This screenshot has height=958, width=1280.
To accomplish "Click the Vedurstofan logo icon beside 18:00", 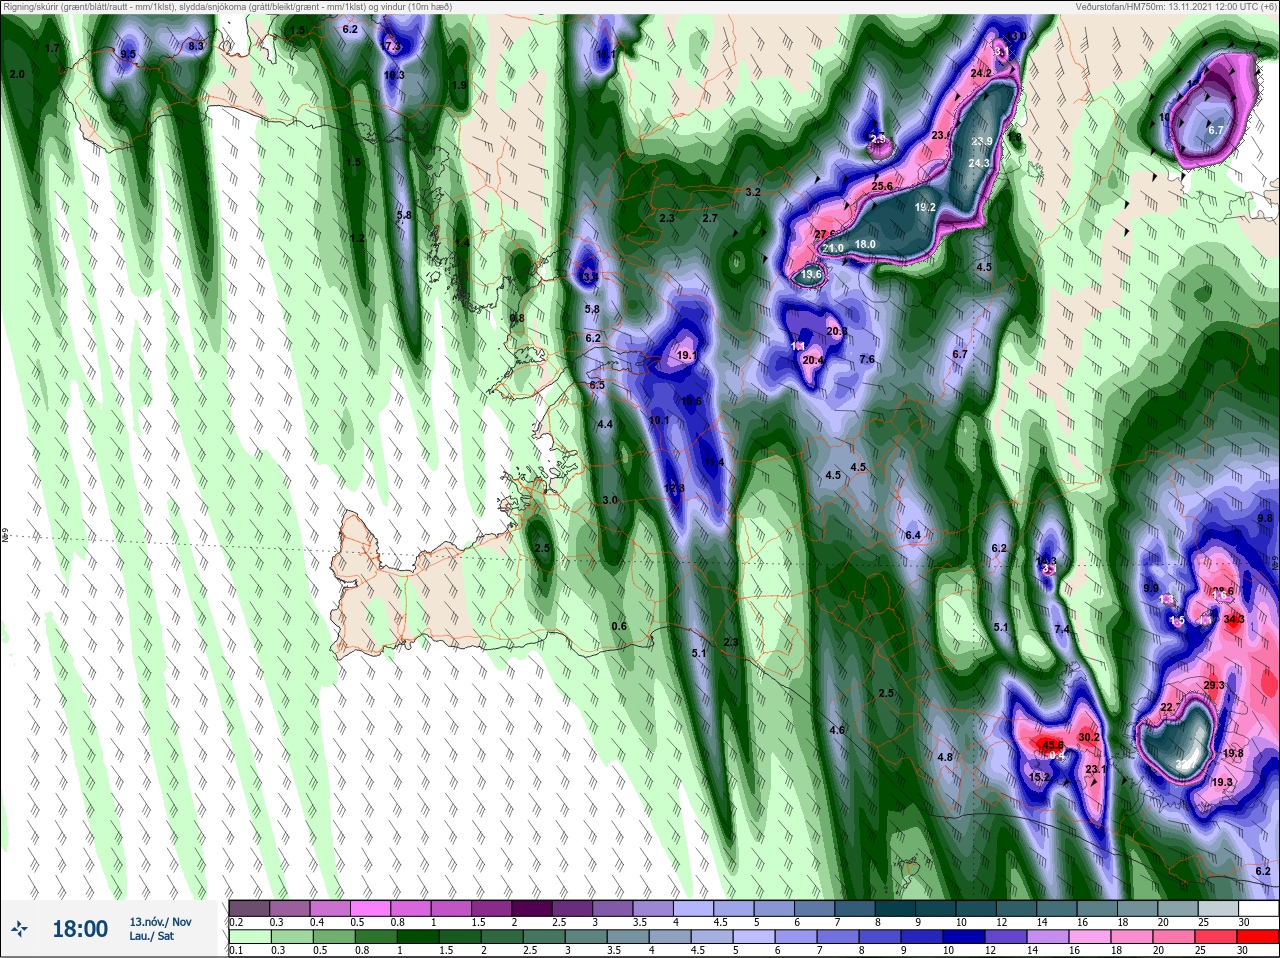I will pyautogui.click(x=18, y=930).
